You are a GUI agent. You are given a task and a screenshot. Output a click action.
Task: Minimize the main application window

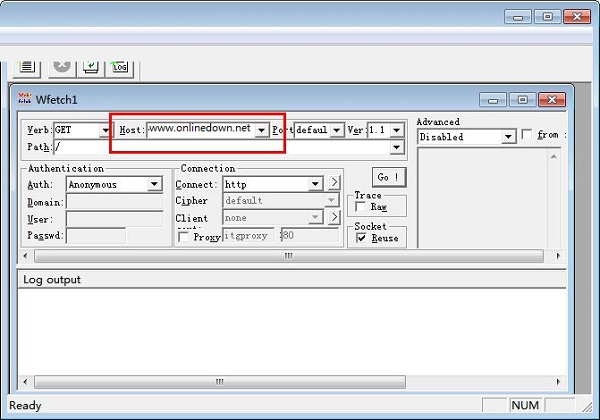point(518,17)
